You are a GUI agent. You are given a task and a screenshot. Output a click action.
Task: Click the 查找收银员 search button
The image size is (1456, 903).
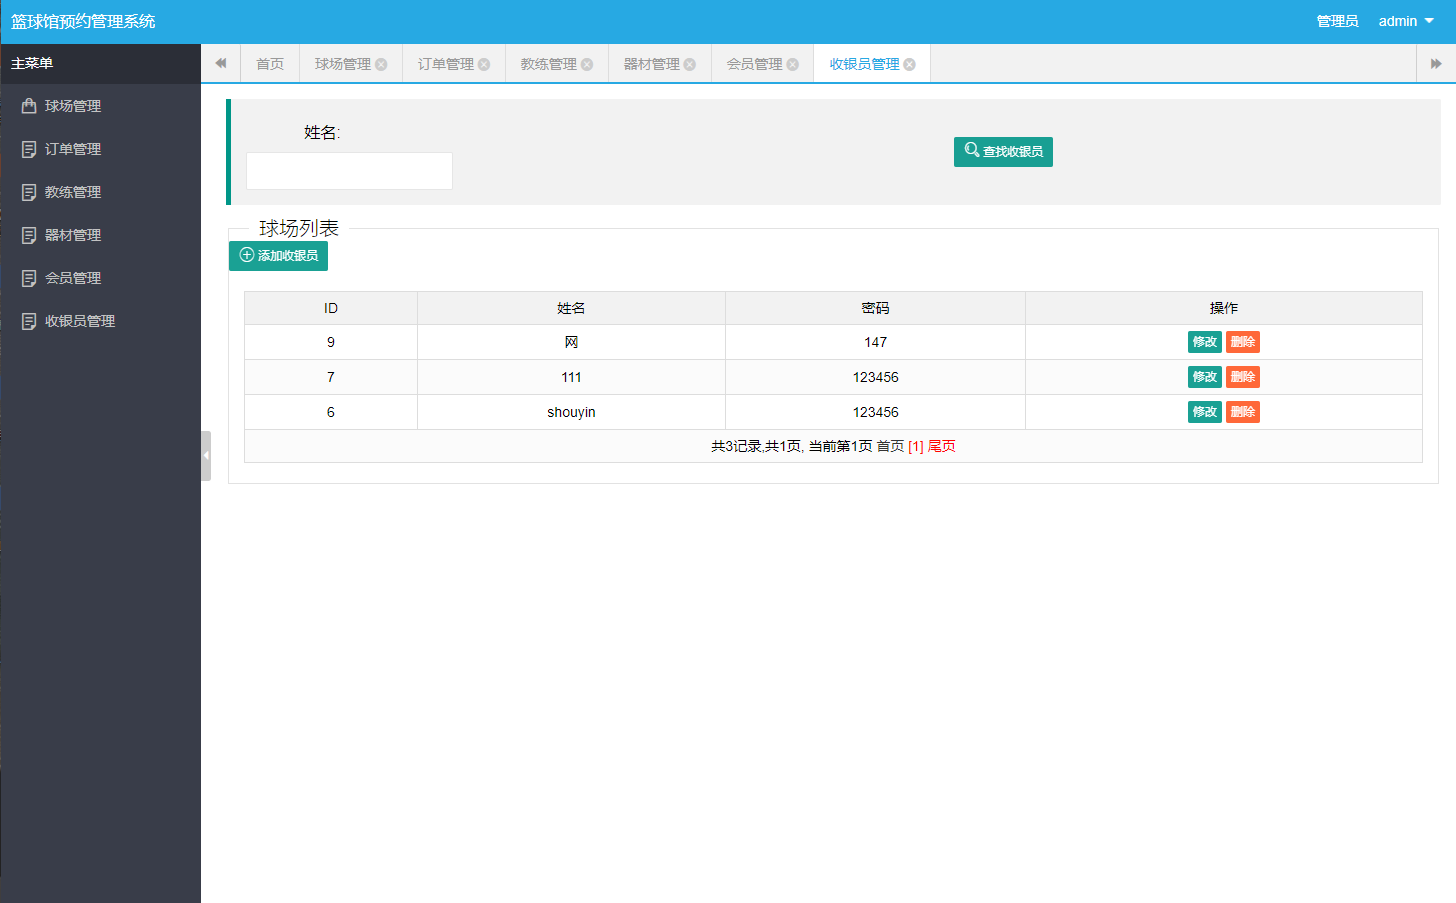(x=1003, y=152)
